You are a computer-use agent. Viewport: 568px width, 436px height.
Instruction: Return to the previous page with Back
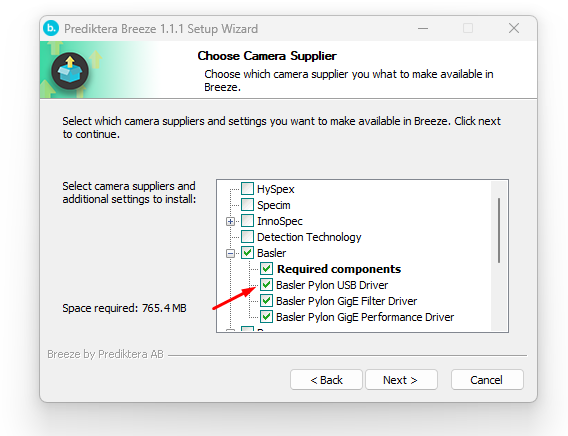click(x=326, y=380)
